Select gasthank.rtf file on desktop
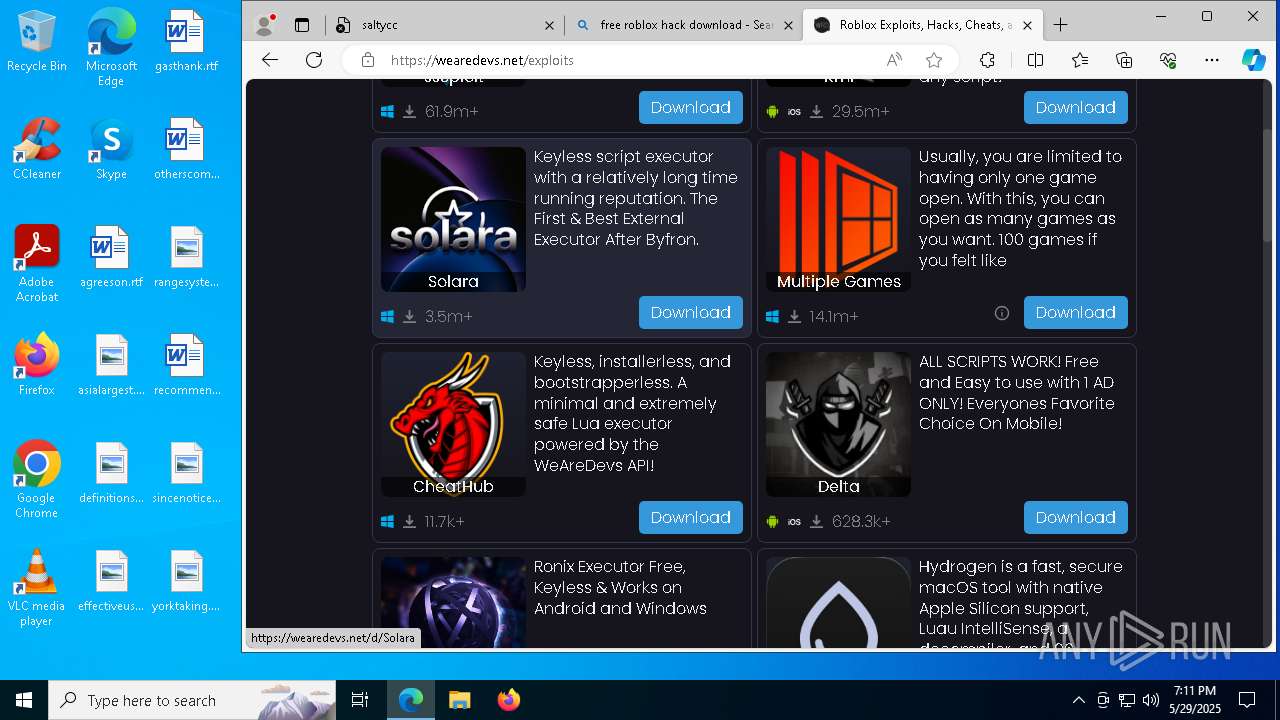The width and height of the screenshot is (1280, 720). 186,42
